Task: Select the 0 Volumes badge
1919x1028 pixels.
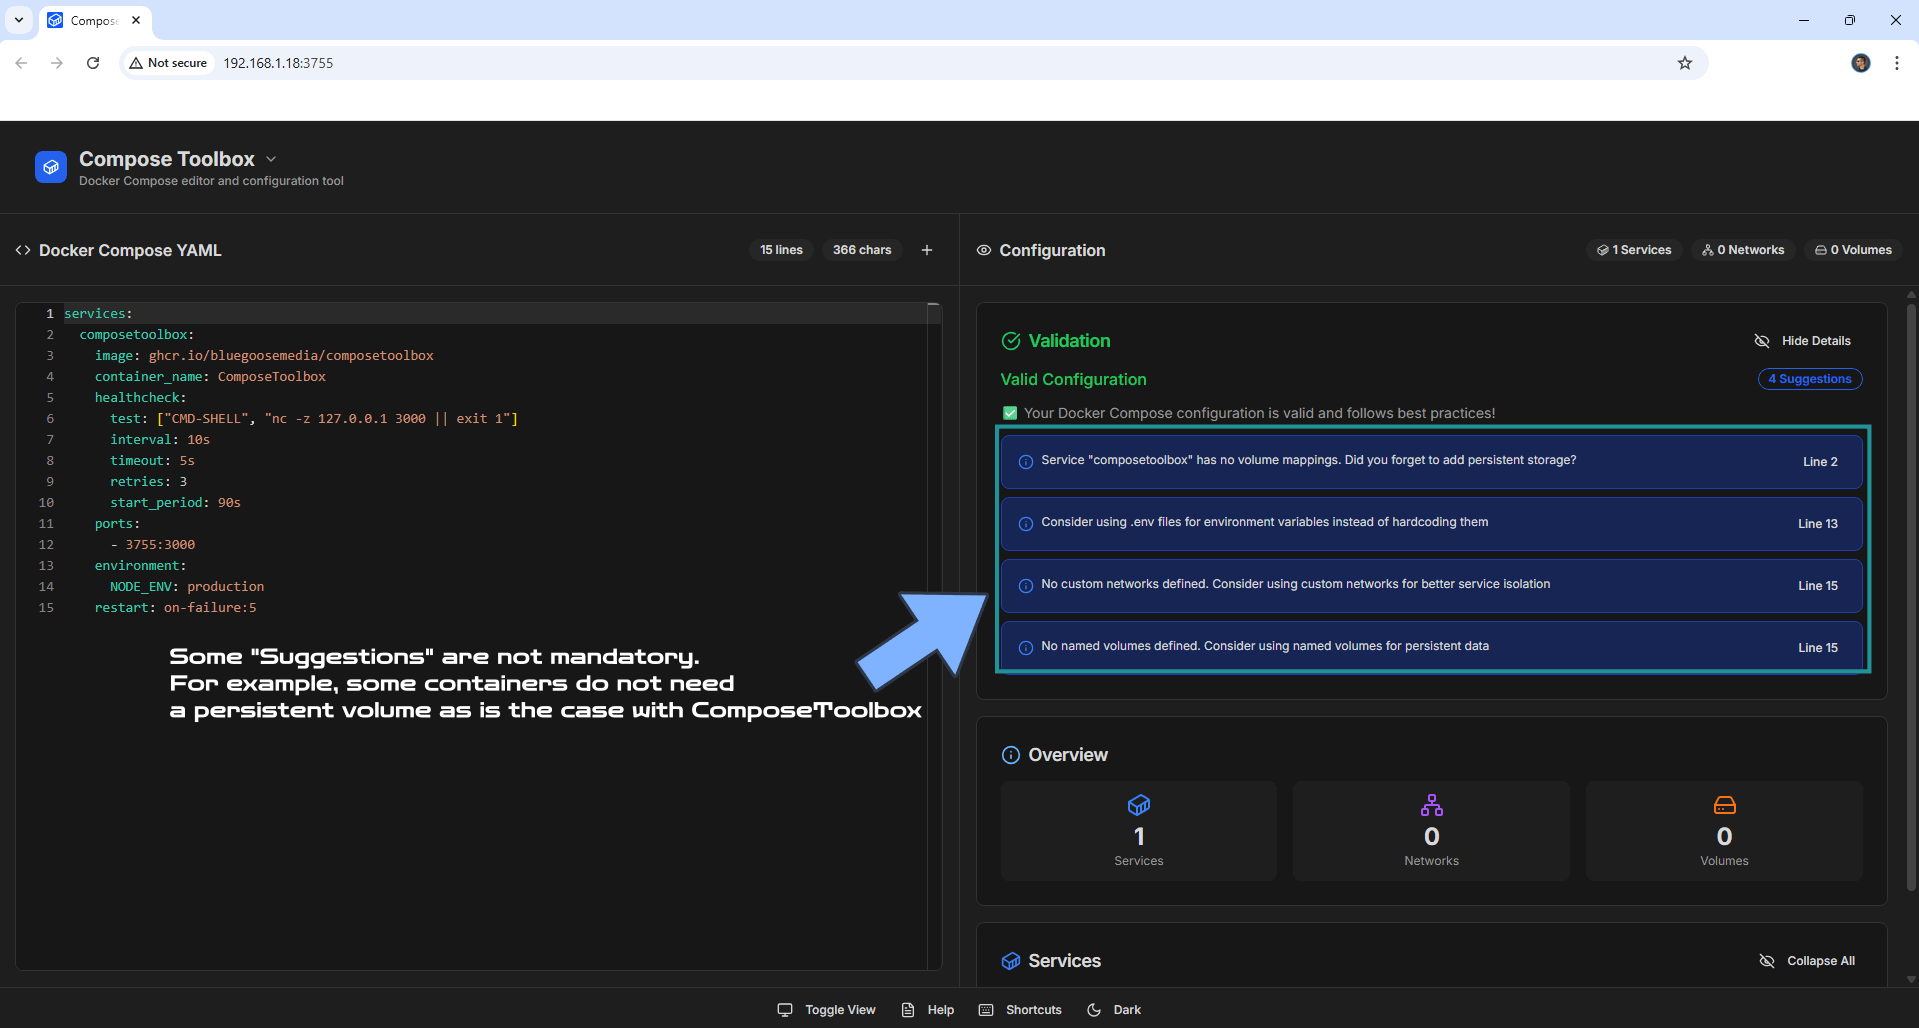Action: [x=1854, y=250]
